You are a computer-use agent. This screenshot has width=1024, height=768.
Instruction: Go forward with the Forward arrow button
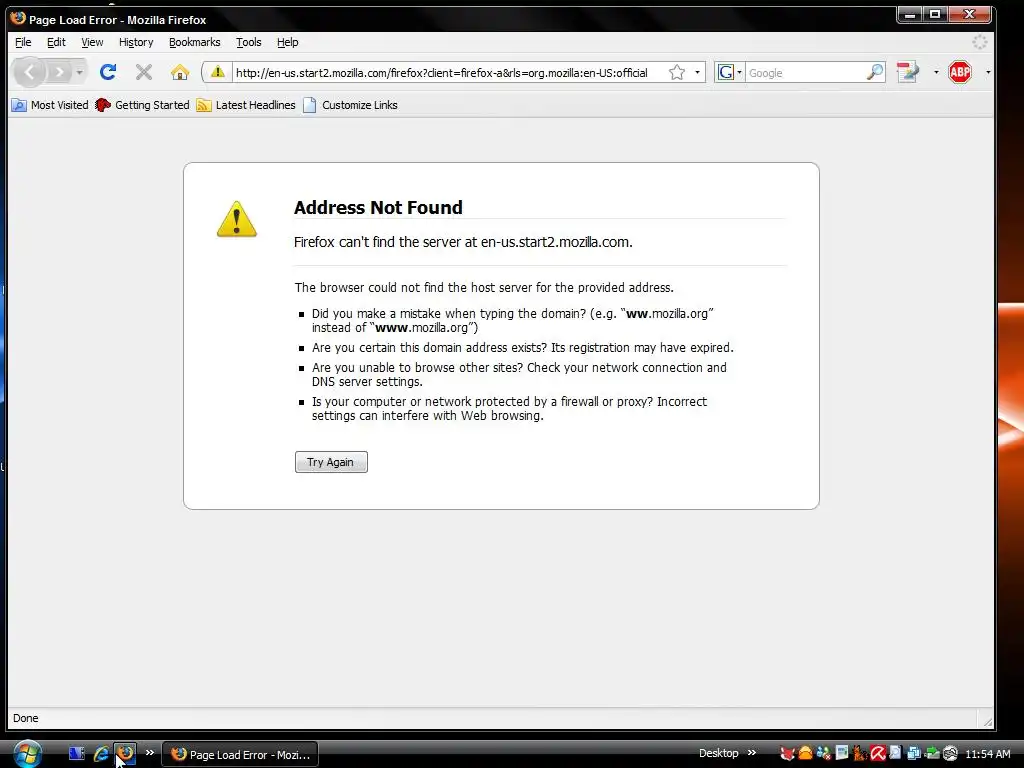click(x=59, y=72)
